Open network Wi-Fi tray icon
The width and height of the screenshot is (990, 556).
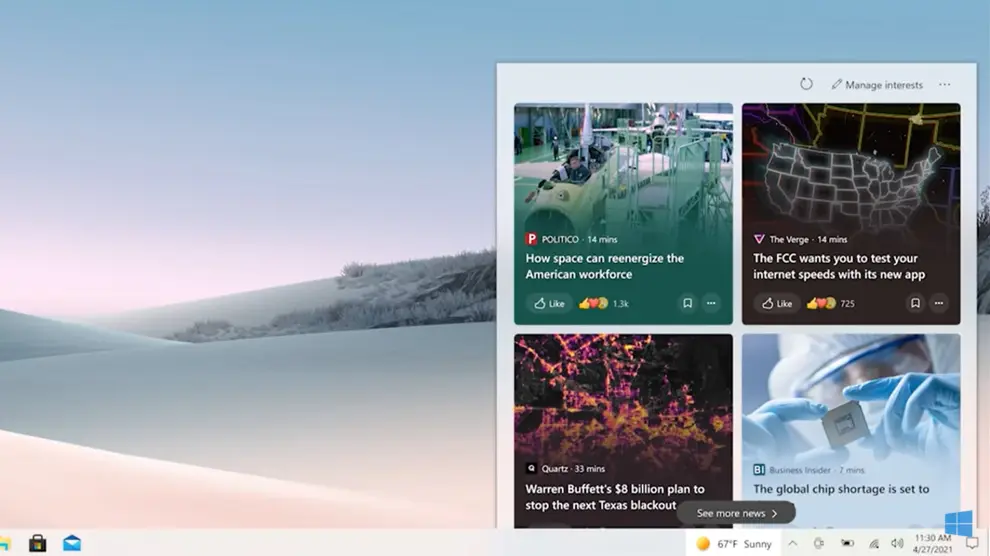click(x=873, y=543)
